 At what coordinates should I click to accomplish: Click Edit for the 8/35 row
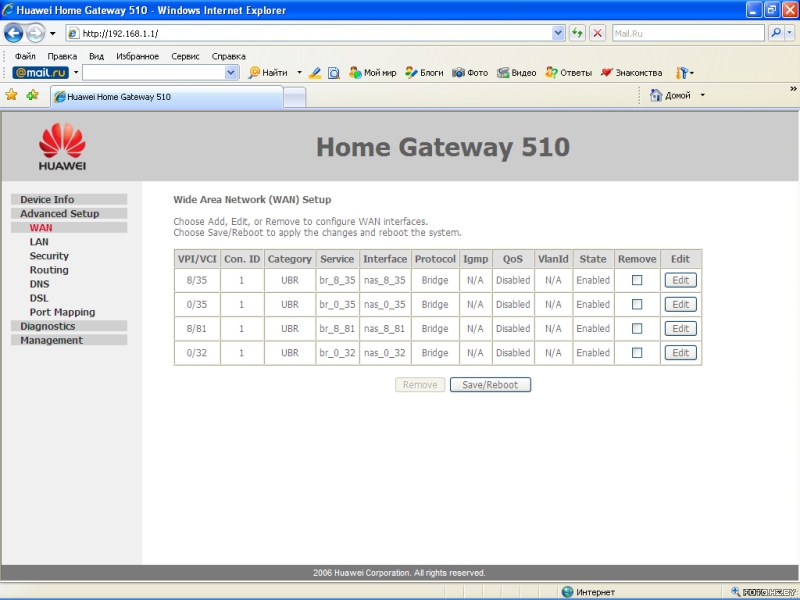pyautogui.click(x=680, y=280)
